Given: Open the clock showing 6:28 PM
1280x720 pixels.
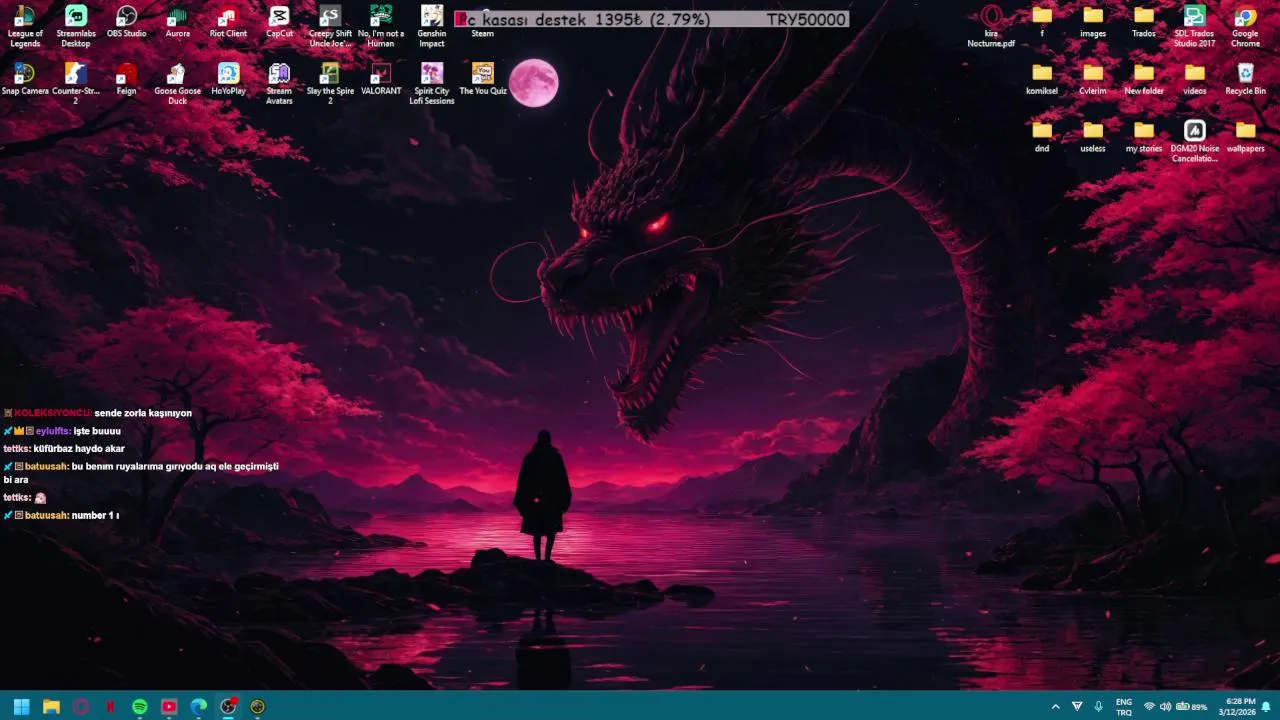Looking at the screenshot, I should point(1237,707).
